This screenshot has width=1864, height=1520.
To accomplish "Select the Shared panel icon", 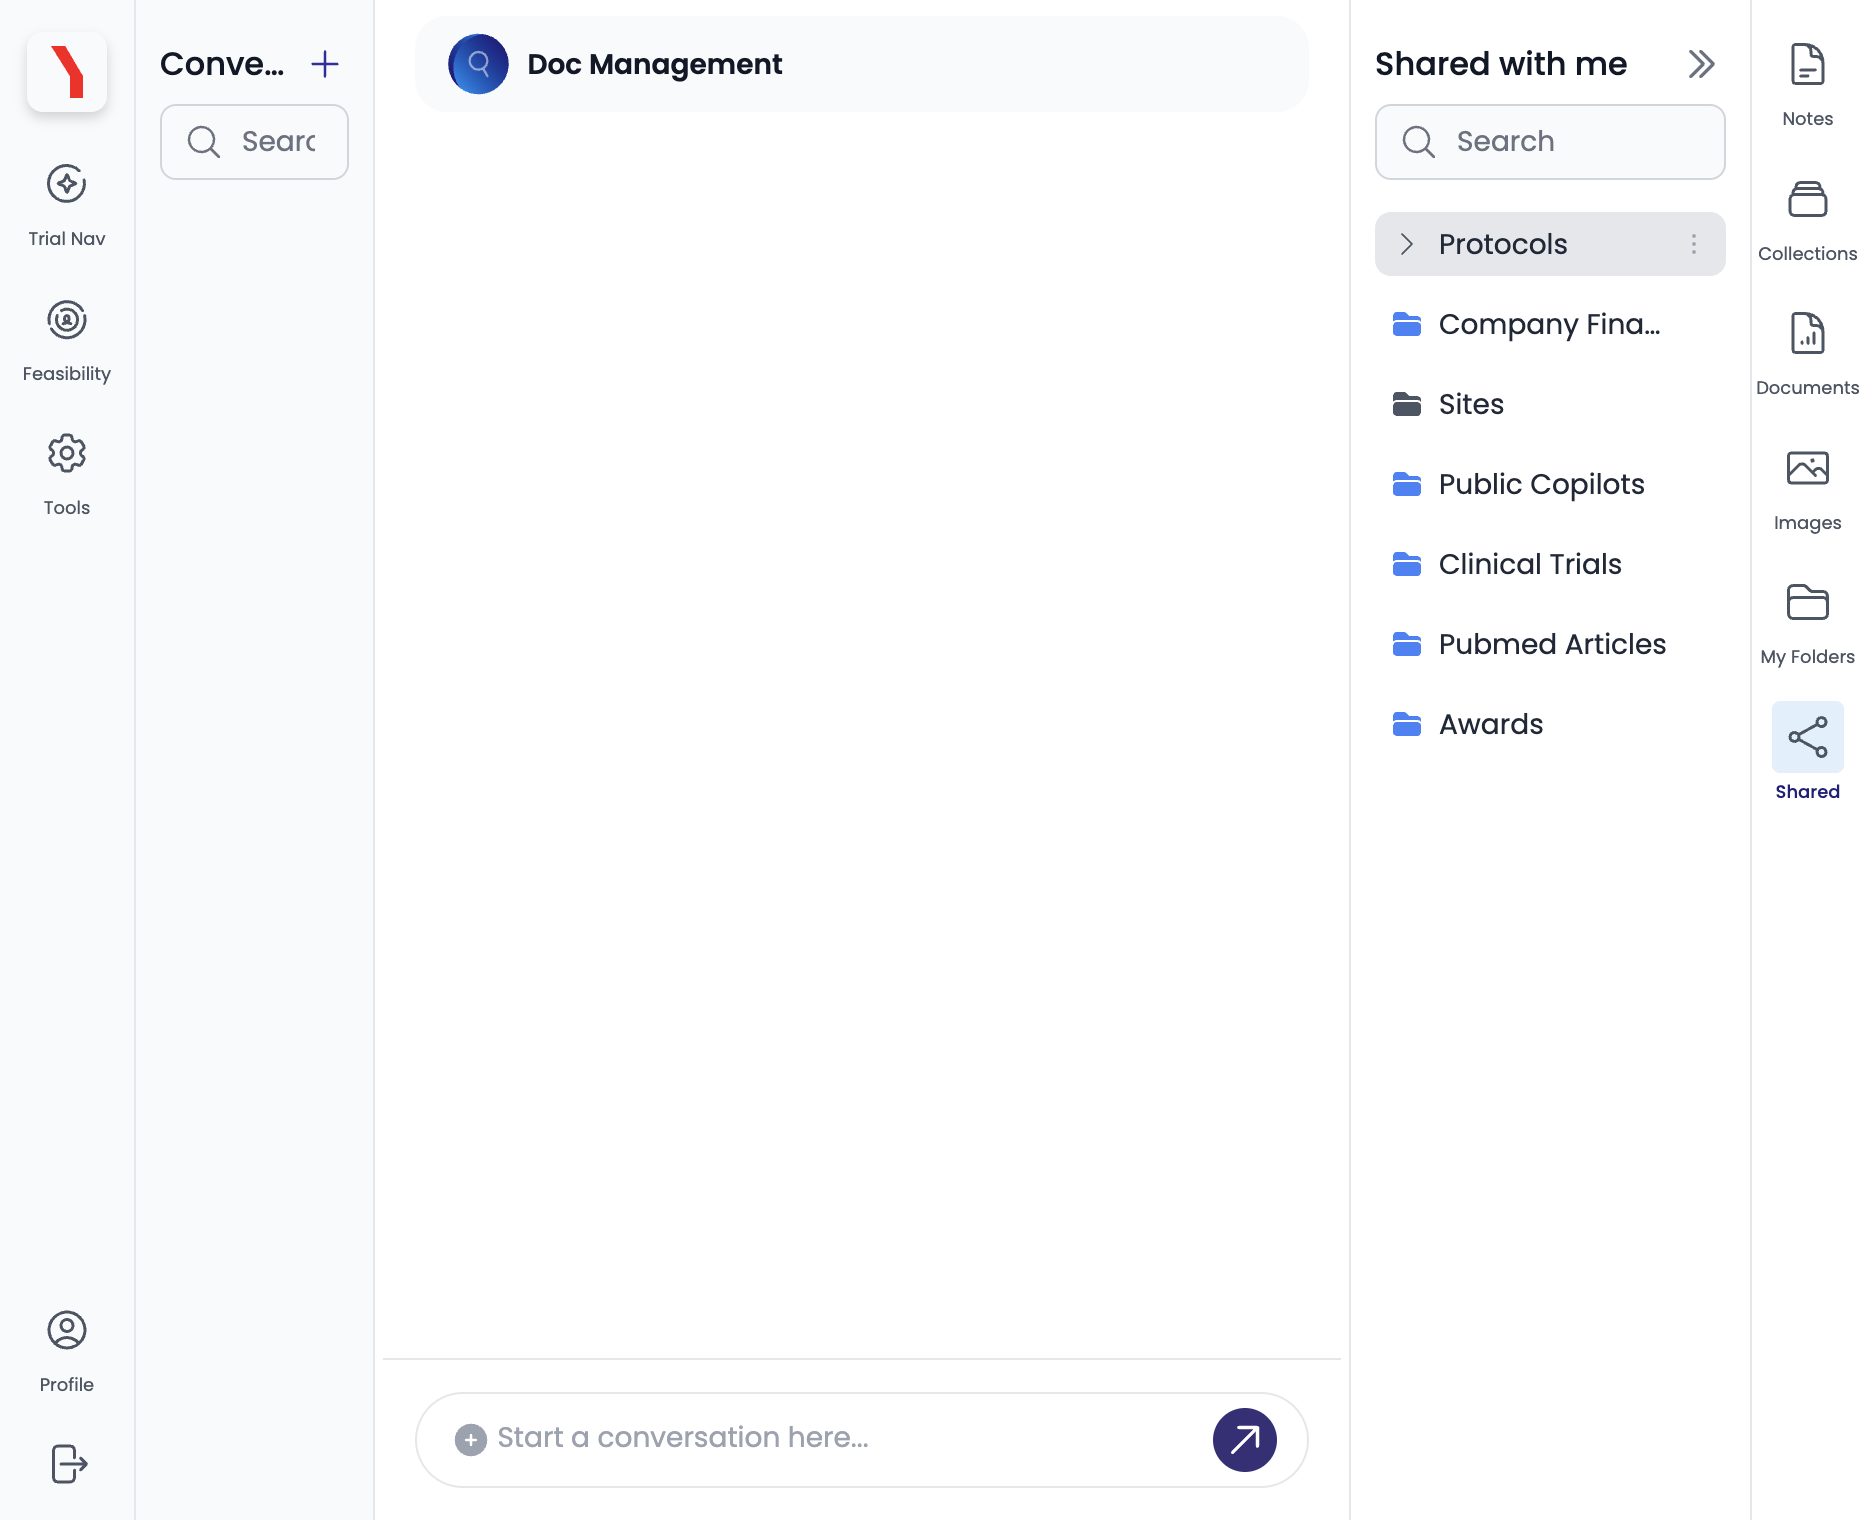I will [x=1807, y=737].
